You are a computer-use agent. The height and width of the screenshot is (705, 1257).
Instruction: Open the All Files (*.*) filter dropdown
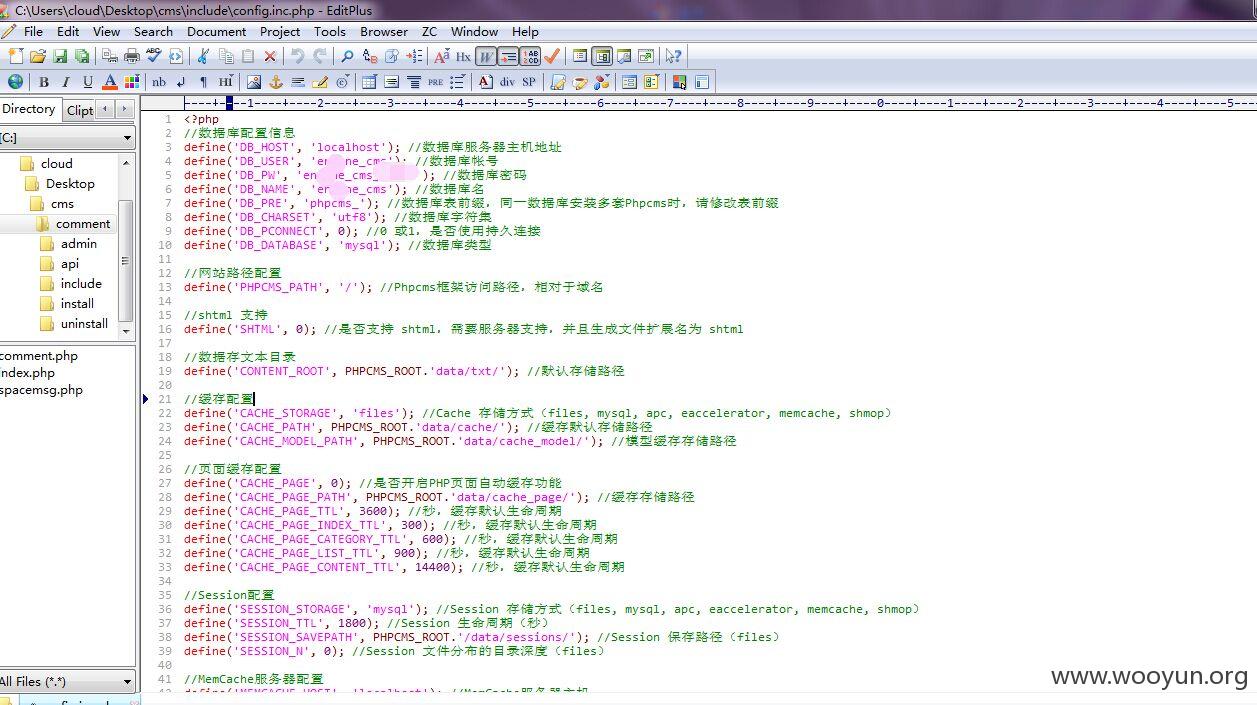pos(66,681)
